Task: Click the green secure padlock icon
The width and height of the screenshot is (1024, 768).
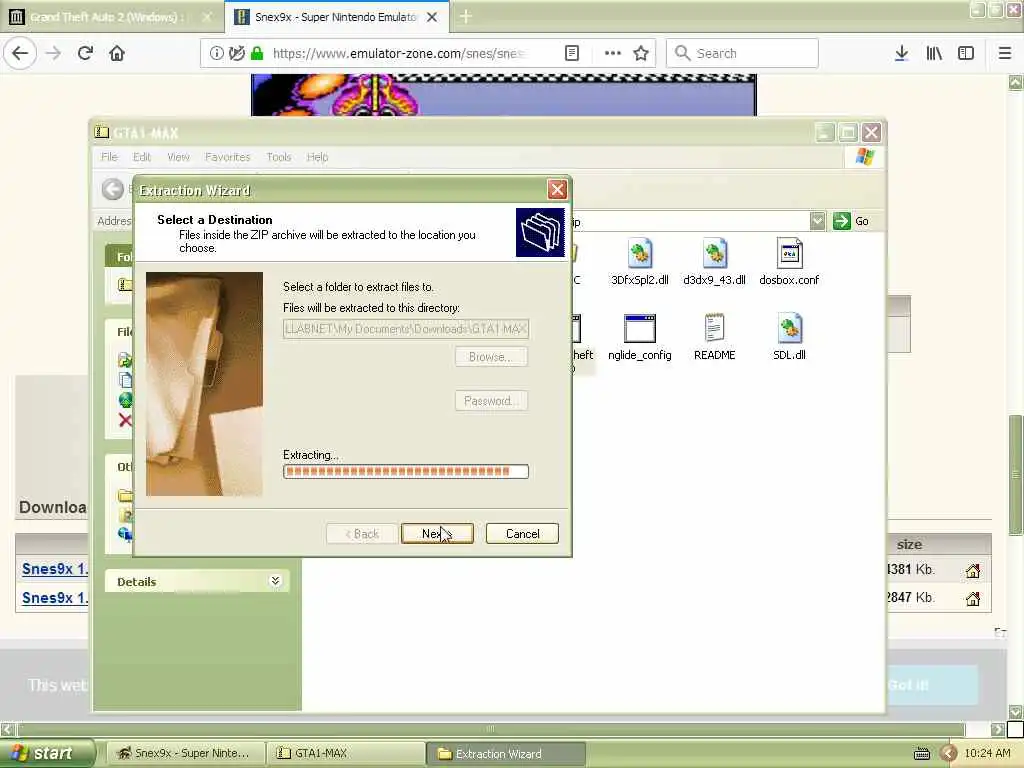Action: [x=257, y=53]
